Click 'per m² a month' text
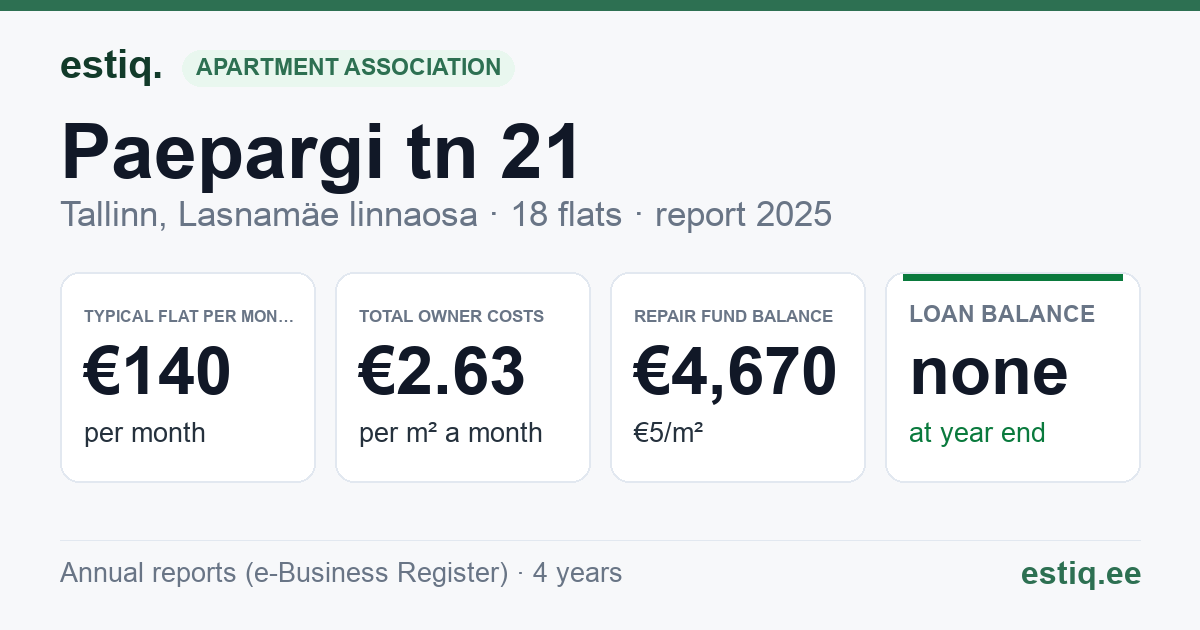The height and width of the screenshot is (630, 1200). click(450, 433)
